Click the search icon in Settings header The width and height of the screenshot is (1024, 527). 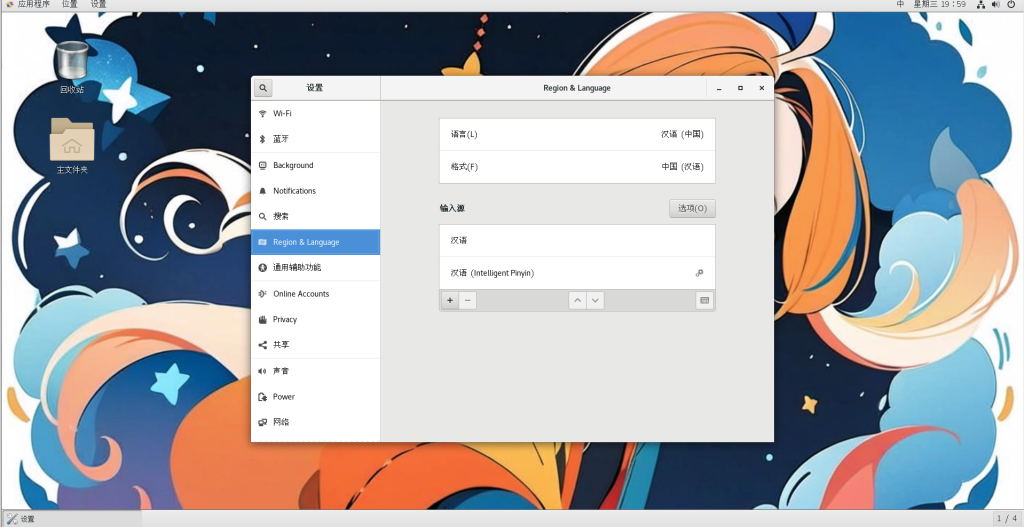262,88
